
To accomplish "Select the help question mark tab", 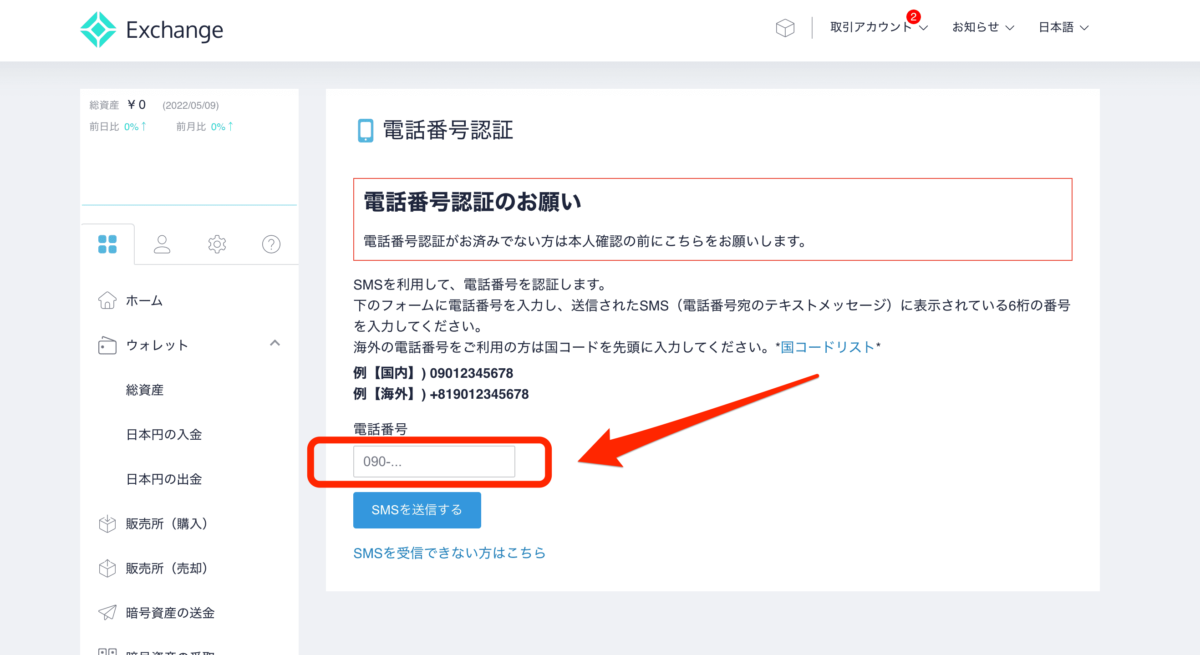I will coord(271,244).
